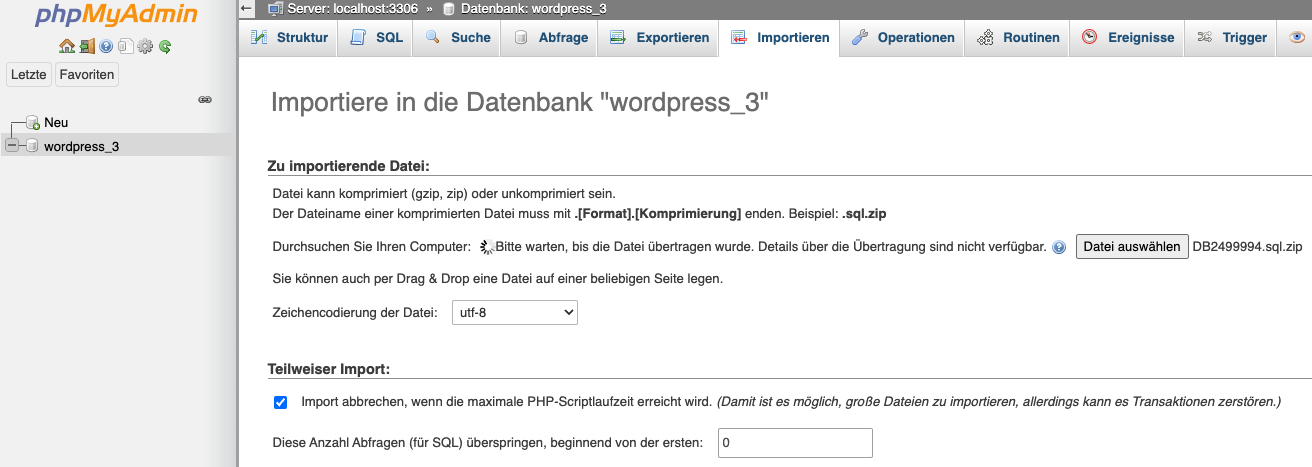Uncheck Import abbrechen on PHP timeout checkbox
Image resolution: width=1312 pixels, height=467 pixels.
pos(280,402)
